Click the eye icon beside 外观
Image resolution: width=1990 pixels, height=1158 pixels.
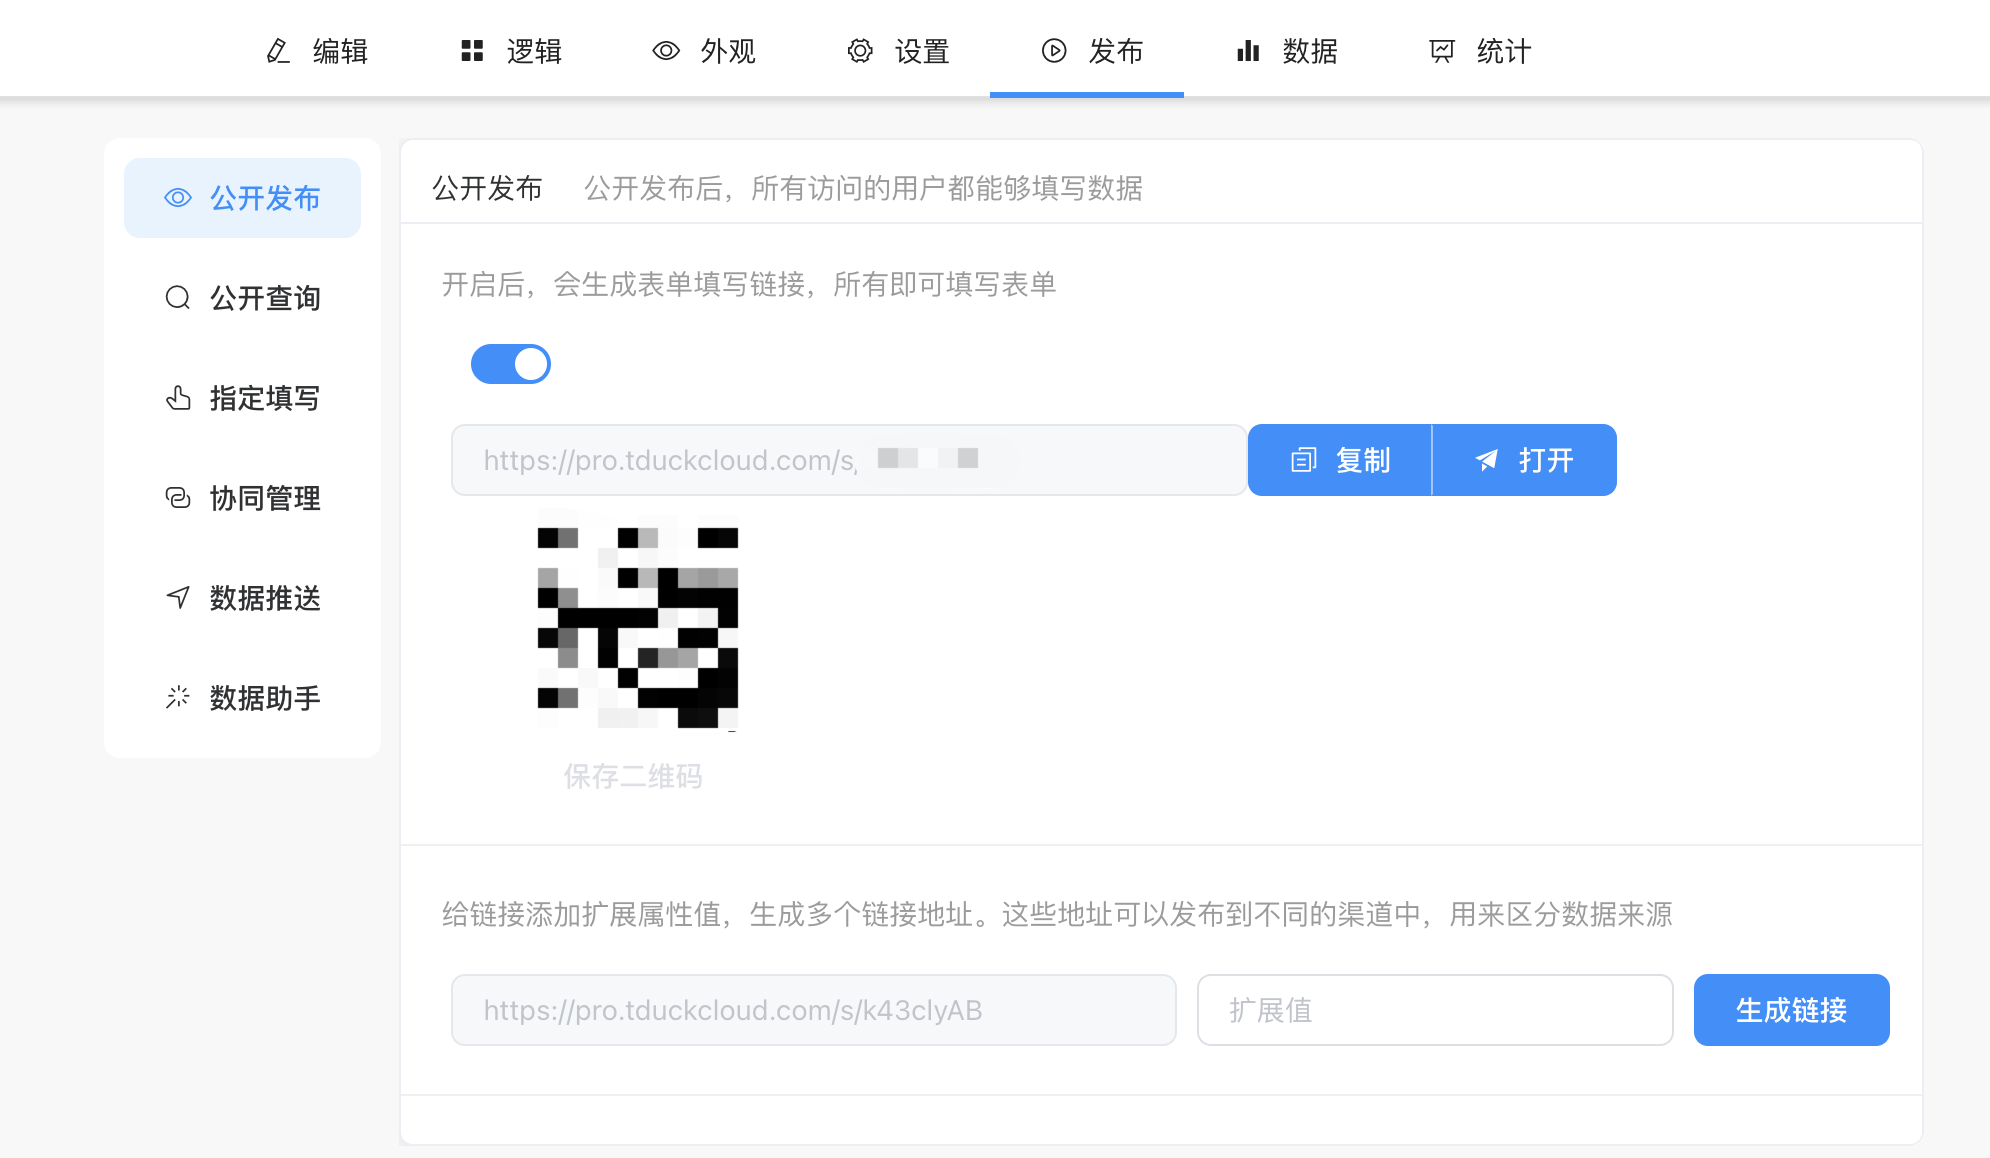(x=666, y=51)
